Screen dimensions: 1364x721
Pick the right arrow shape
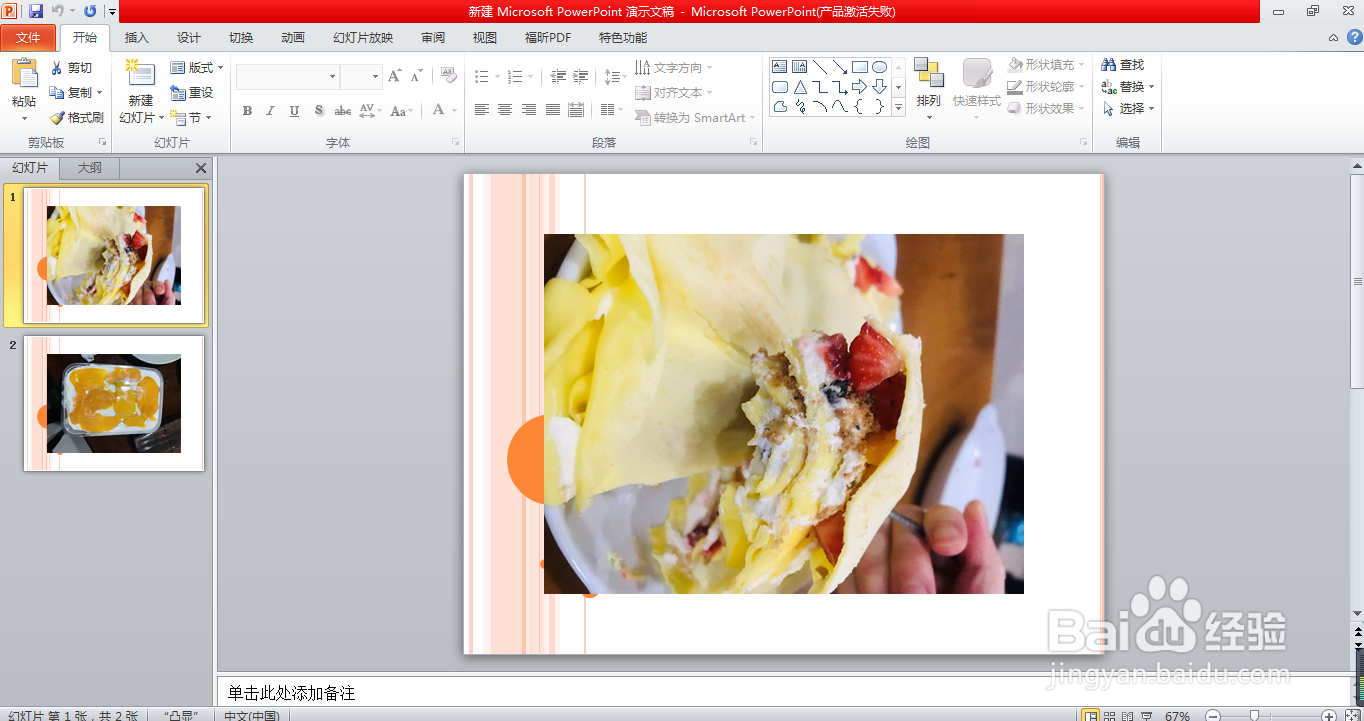point(860,87)
